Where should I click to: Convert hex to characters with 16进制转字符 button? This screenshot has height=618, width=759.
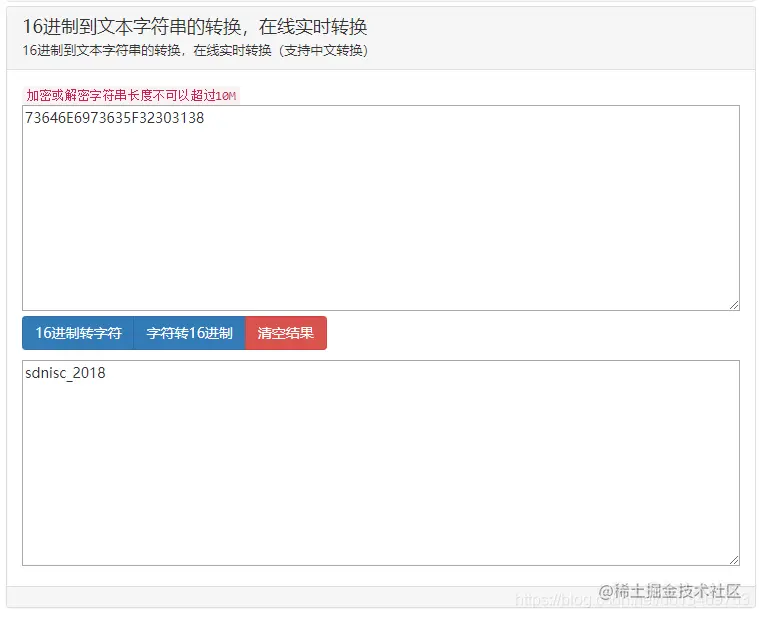pyautogui.click(x=78, y=333)
